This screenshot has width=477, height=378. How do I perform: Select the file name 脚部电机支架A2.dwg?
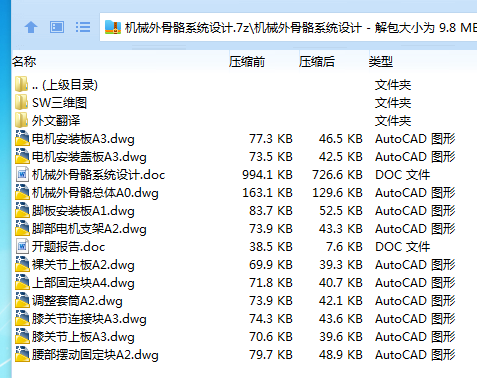[x=89, y=229]
